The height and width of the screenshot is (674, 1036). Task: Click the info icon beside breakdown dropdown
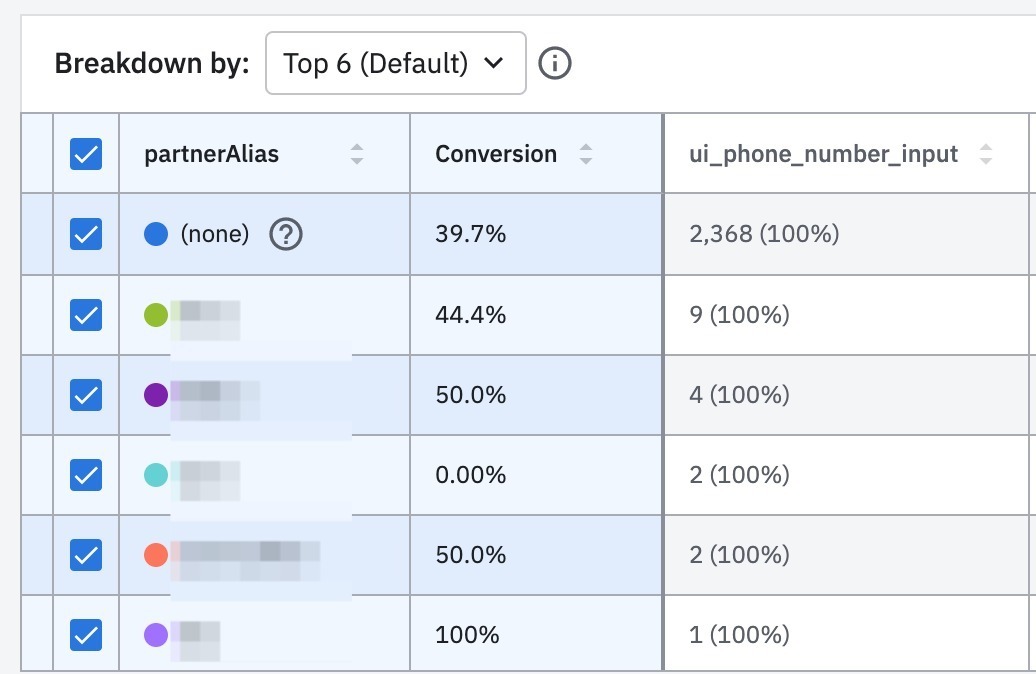pyautogui.click(x=555, y=64)
